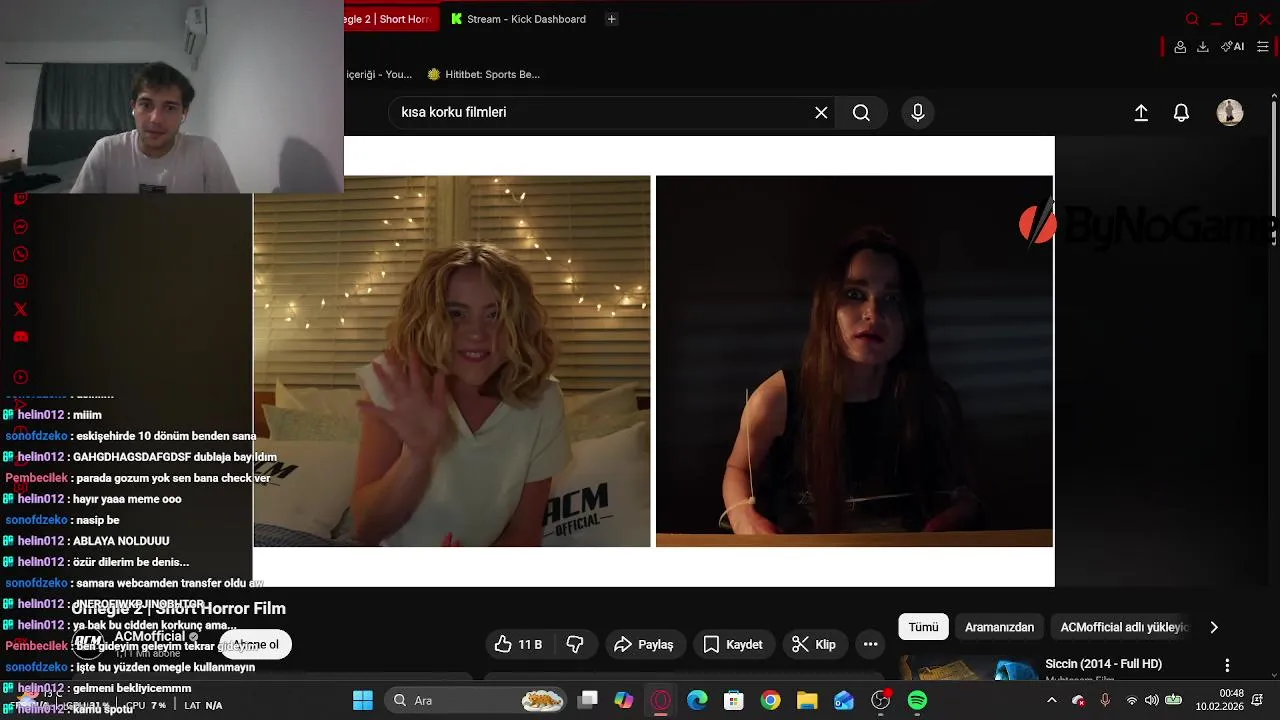Image resolution: width=1280 pixels, height=720 pixels.
Task: Open browser downloads icon
Action: [1203, 47]
